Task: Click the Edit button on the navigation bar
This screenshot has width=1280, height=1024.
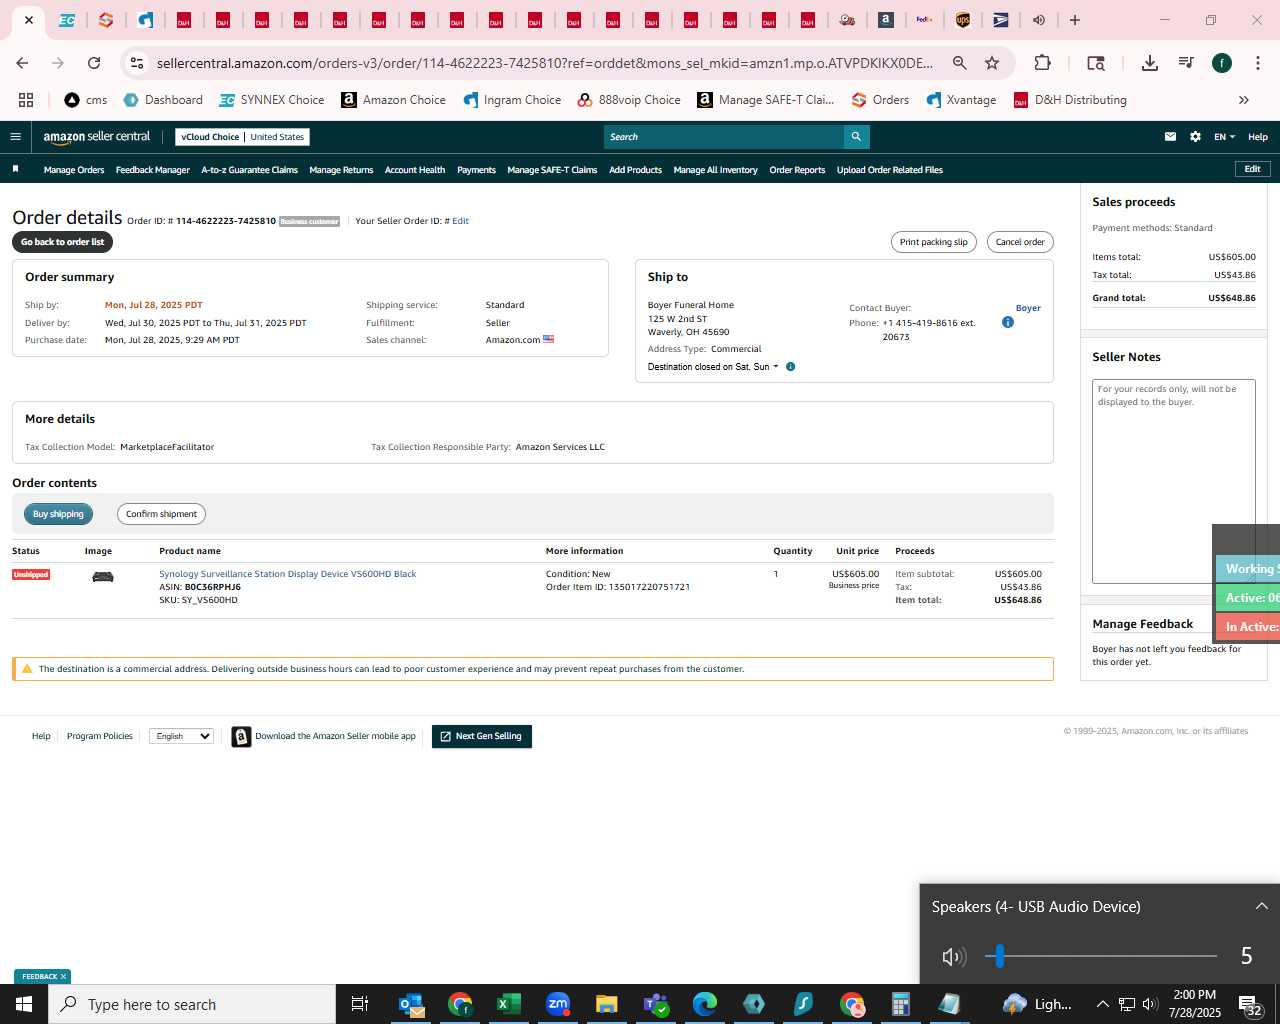Action: pyautogui.click(x=1252, y=169)
